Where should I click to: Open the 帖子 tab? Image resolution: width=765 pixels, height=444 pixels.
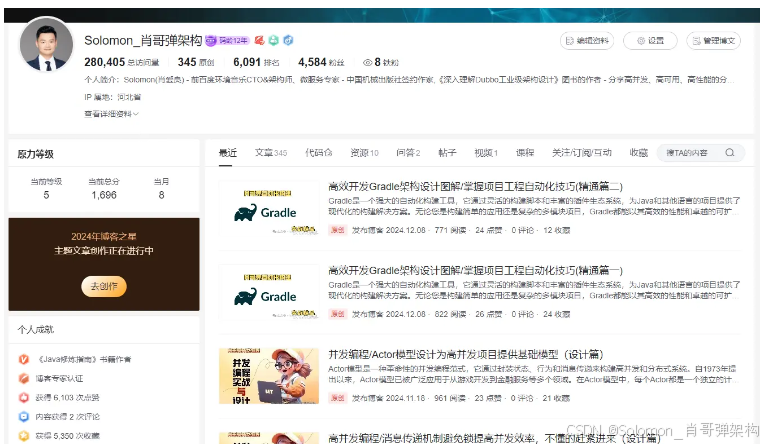coord(447,153)
